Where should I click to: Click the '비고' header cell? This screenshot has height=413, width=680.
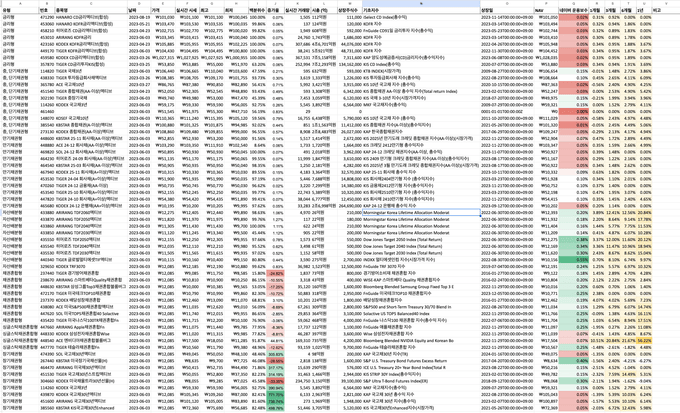point(666,10)
